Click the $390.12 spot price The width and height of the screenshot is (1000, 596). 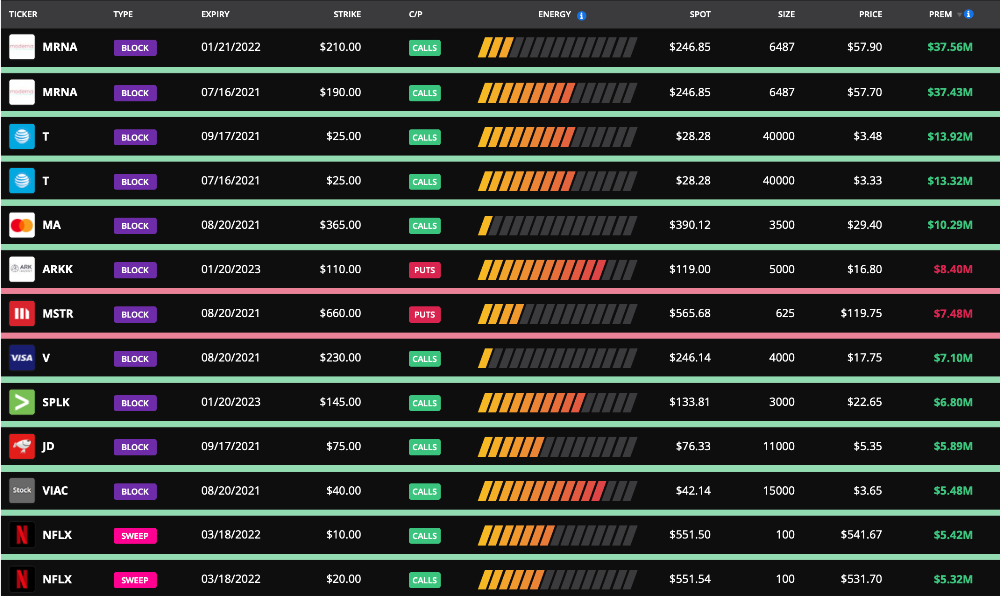click(x=690, y=224)
